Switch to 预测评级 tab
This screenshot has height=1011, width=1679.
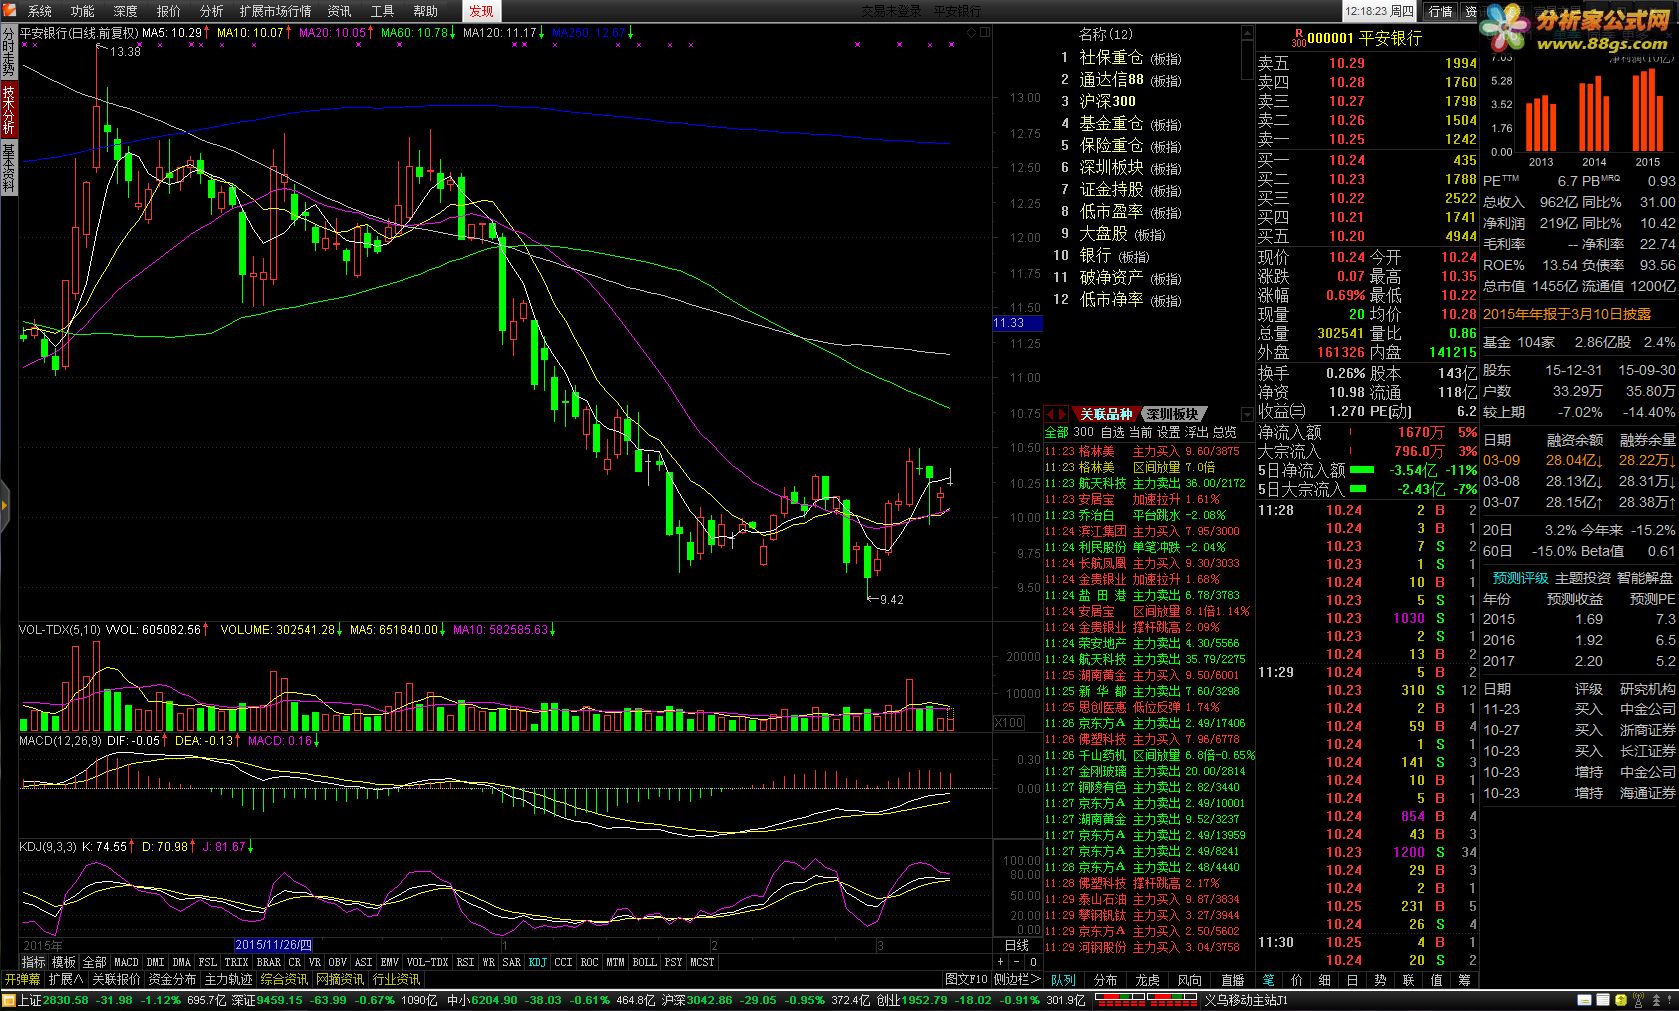pos(1521,578)
